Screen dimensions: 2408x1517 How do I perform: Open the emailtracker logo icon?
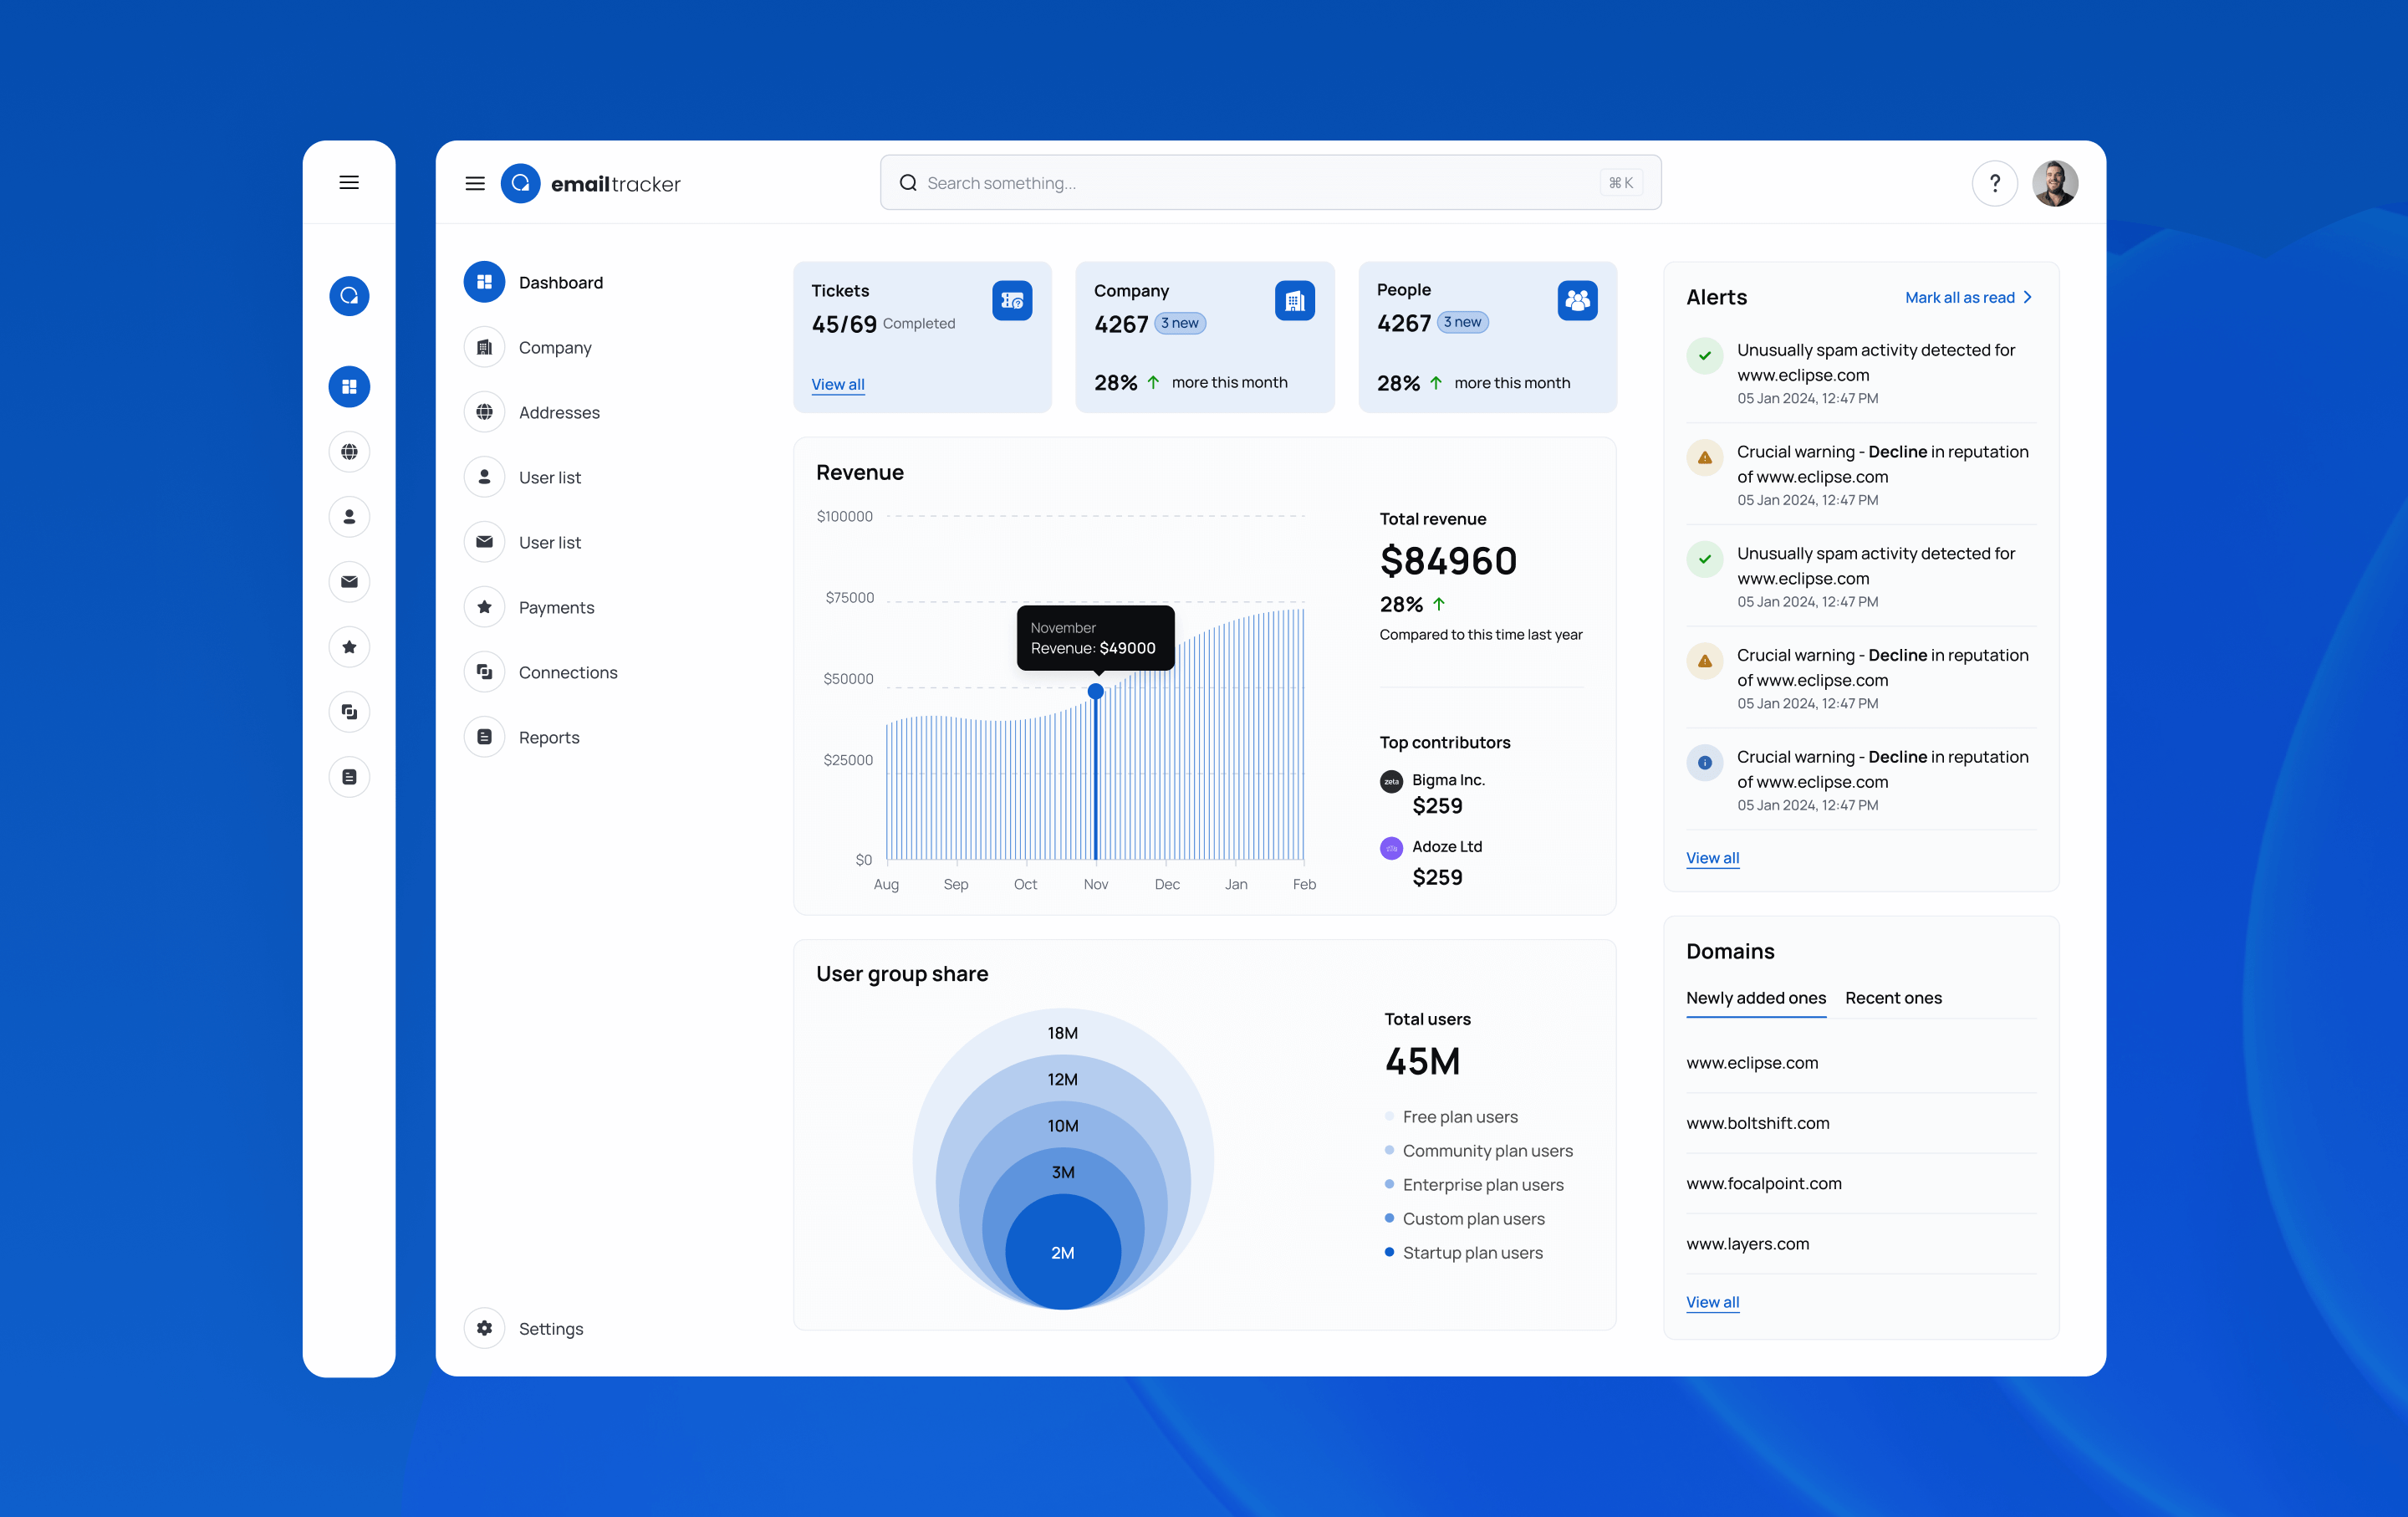click(x=521, y=182)
